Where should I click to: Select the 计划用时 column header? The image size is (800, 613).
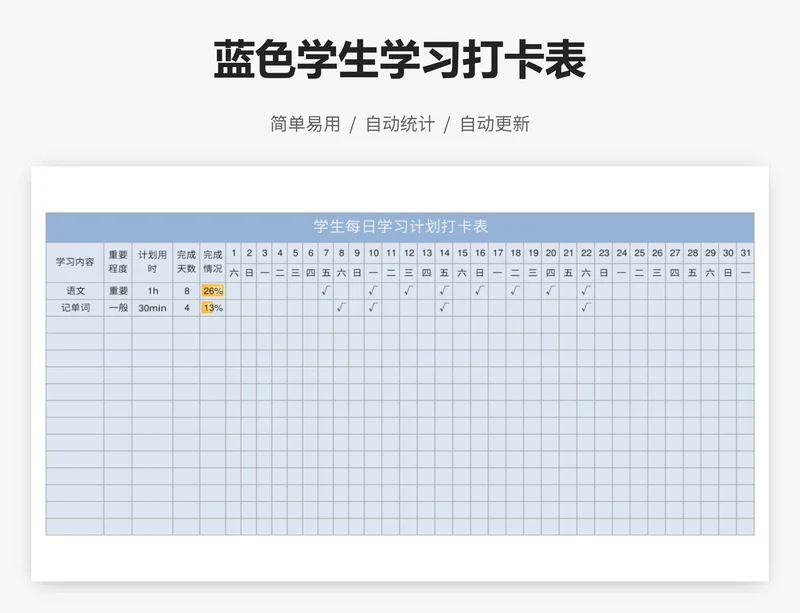pyautogui.click(x=153, y=262)
